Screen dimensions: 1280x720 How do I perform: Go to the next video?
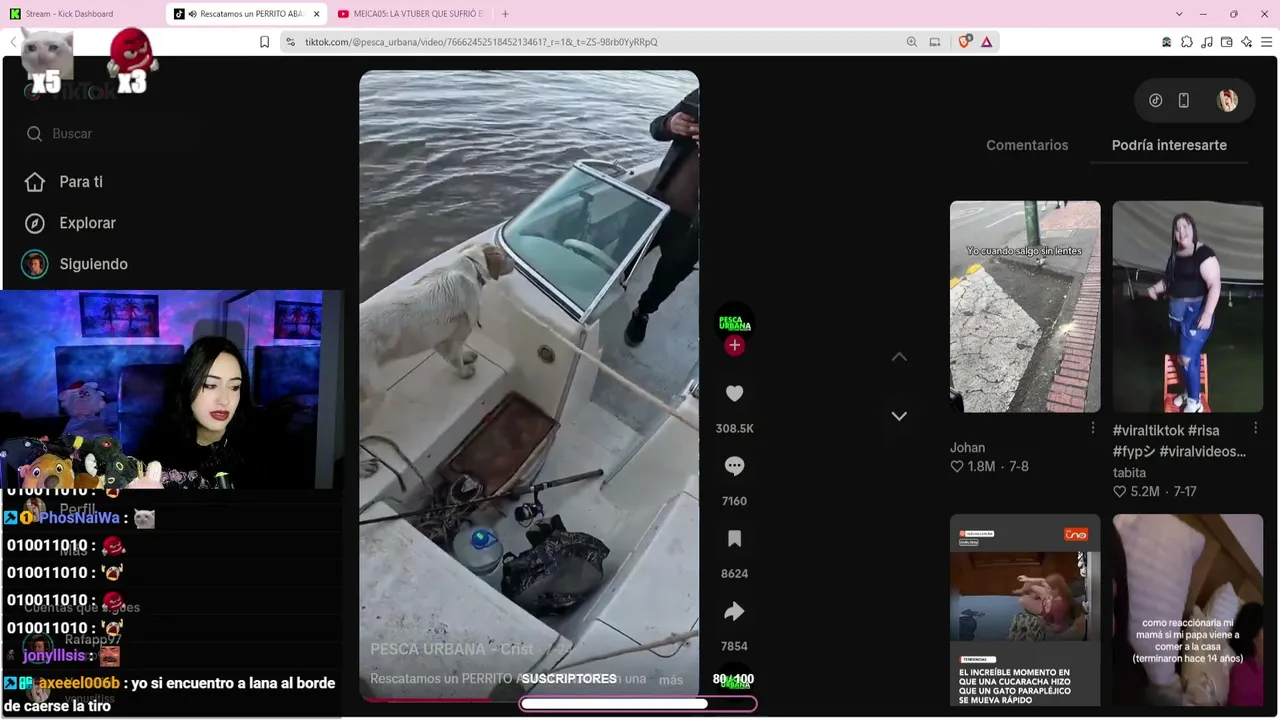coord(899,416)
